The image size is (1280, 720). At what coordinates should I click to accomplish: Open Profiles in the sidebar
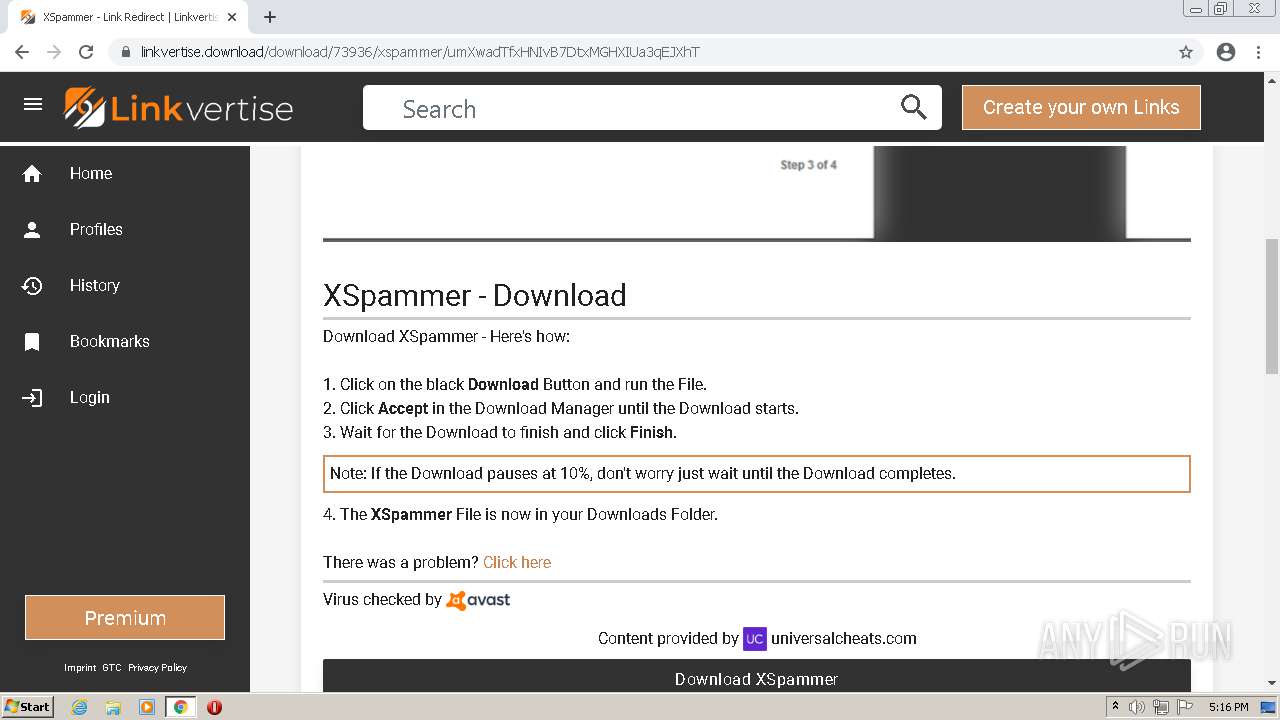point(96,230)
